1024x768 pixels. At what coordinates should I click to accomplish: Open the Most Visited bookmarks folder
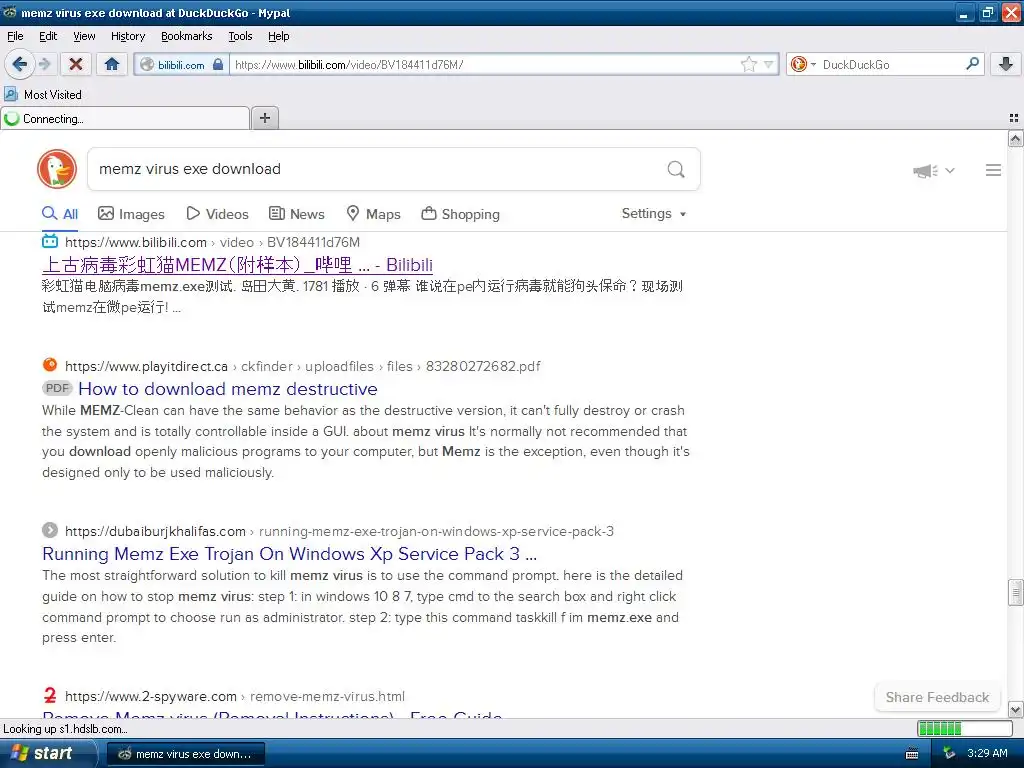point(43,95)
